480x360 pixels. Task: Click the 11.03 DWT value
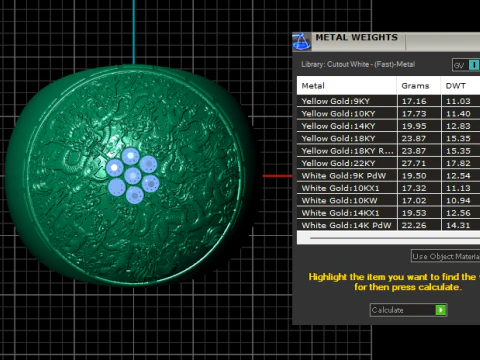458,101
